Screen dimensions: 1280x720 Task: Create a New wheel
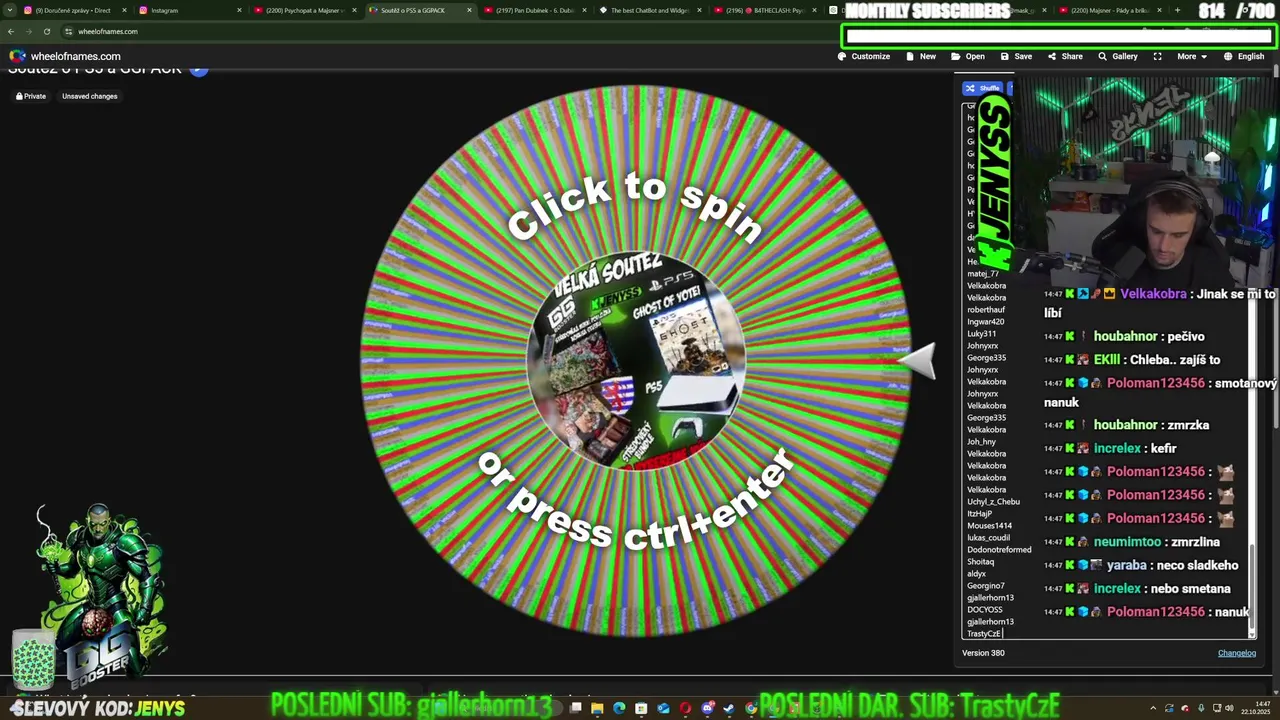(921, 56)
